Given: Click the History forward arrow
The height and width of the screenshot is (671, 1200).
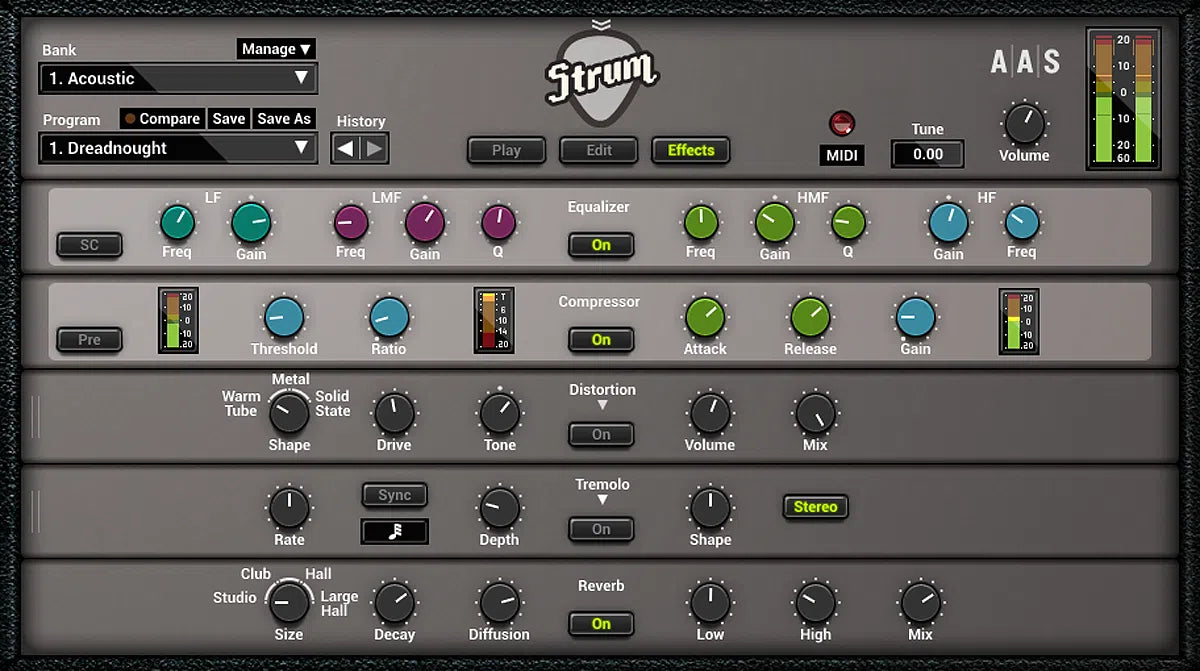Looking at the screenshot, I should click(x=374, y=149).
